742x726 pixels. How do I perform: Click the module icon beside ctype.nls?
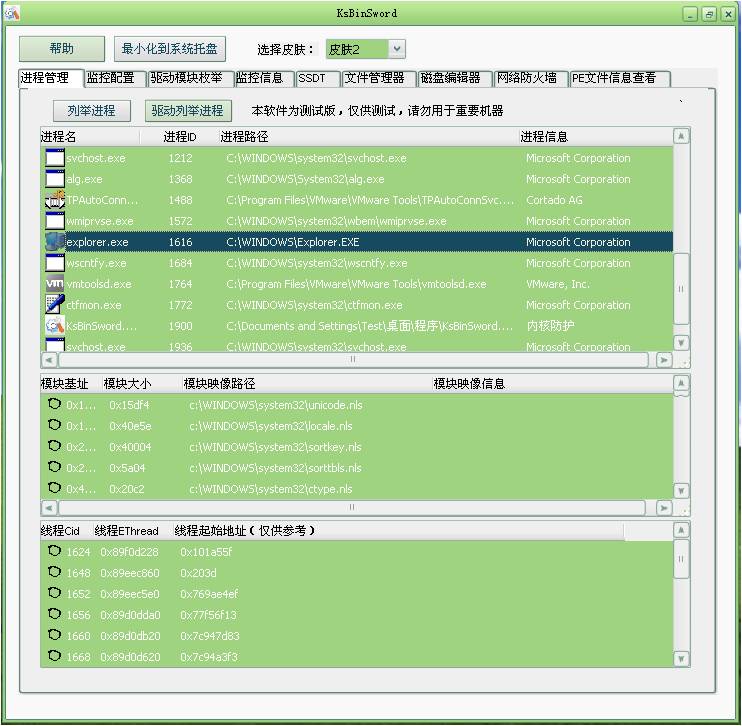pyautogui.click(x=54, y=487)
